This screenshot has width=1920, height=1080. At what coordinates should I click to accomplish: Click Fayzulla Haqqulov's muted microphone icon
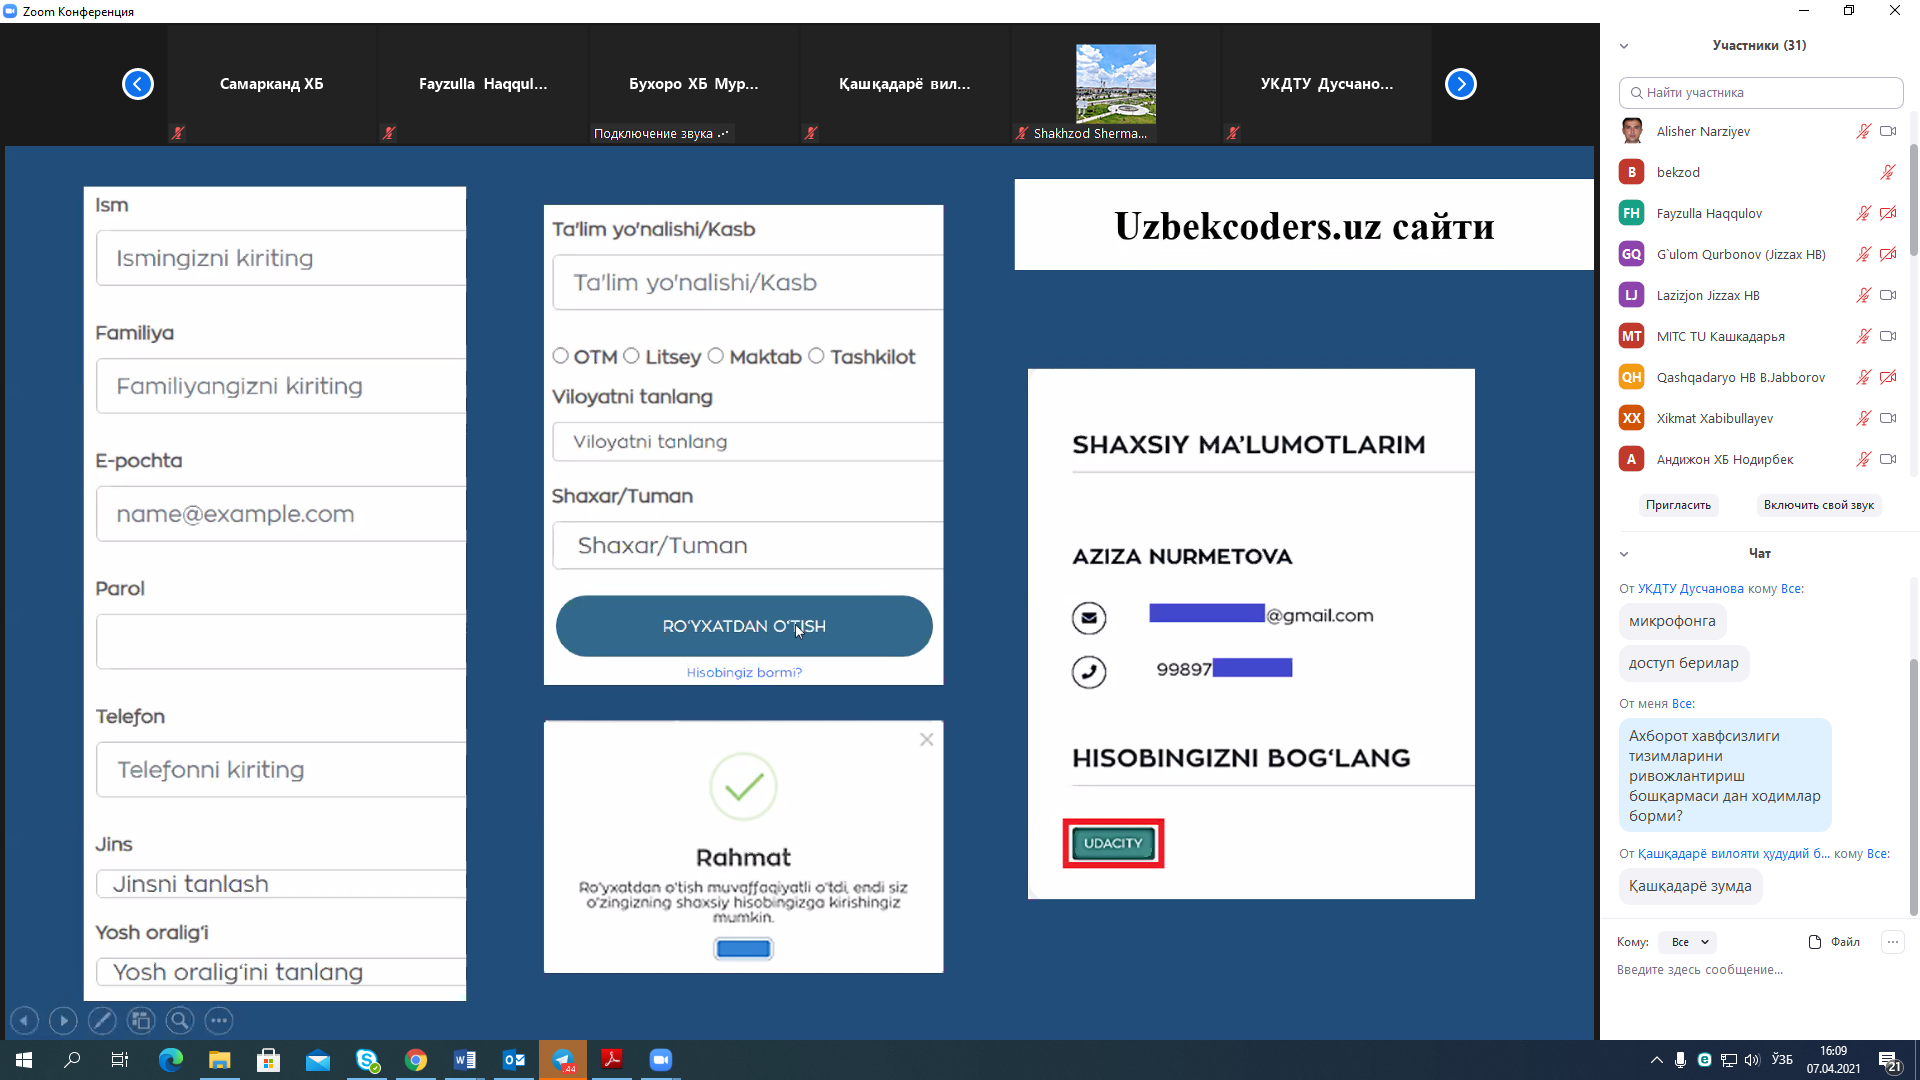(1864, 213)
